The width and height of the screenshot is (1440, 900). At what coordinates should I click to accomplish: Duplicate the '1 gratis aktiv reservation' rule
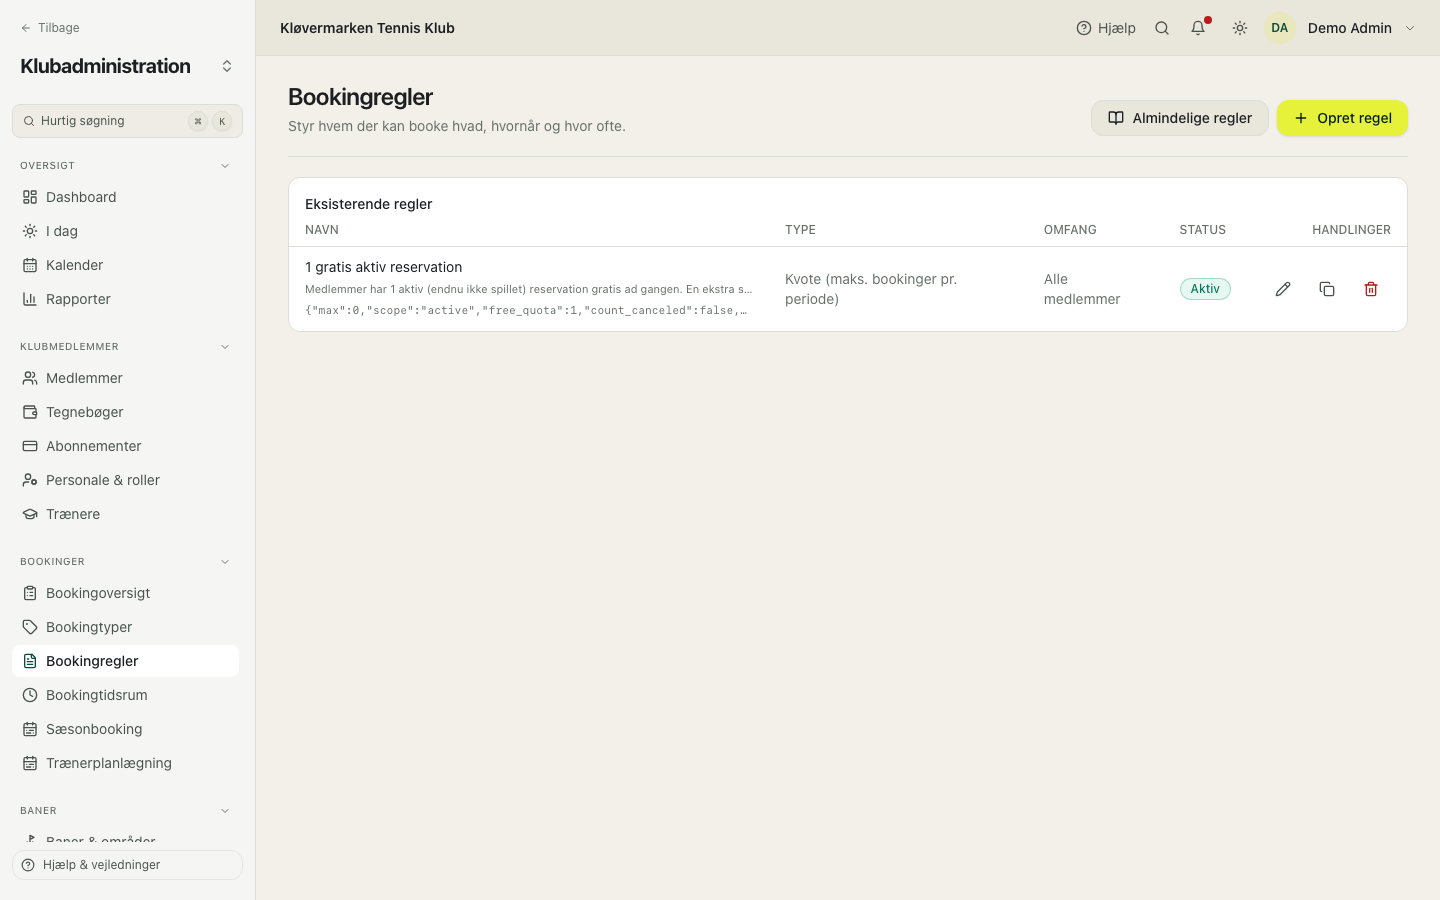[1327, 289]
